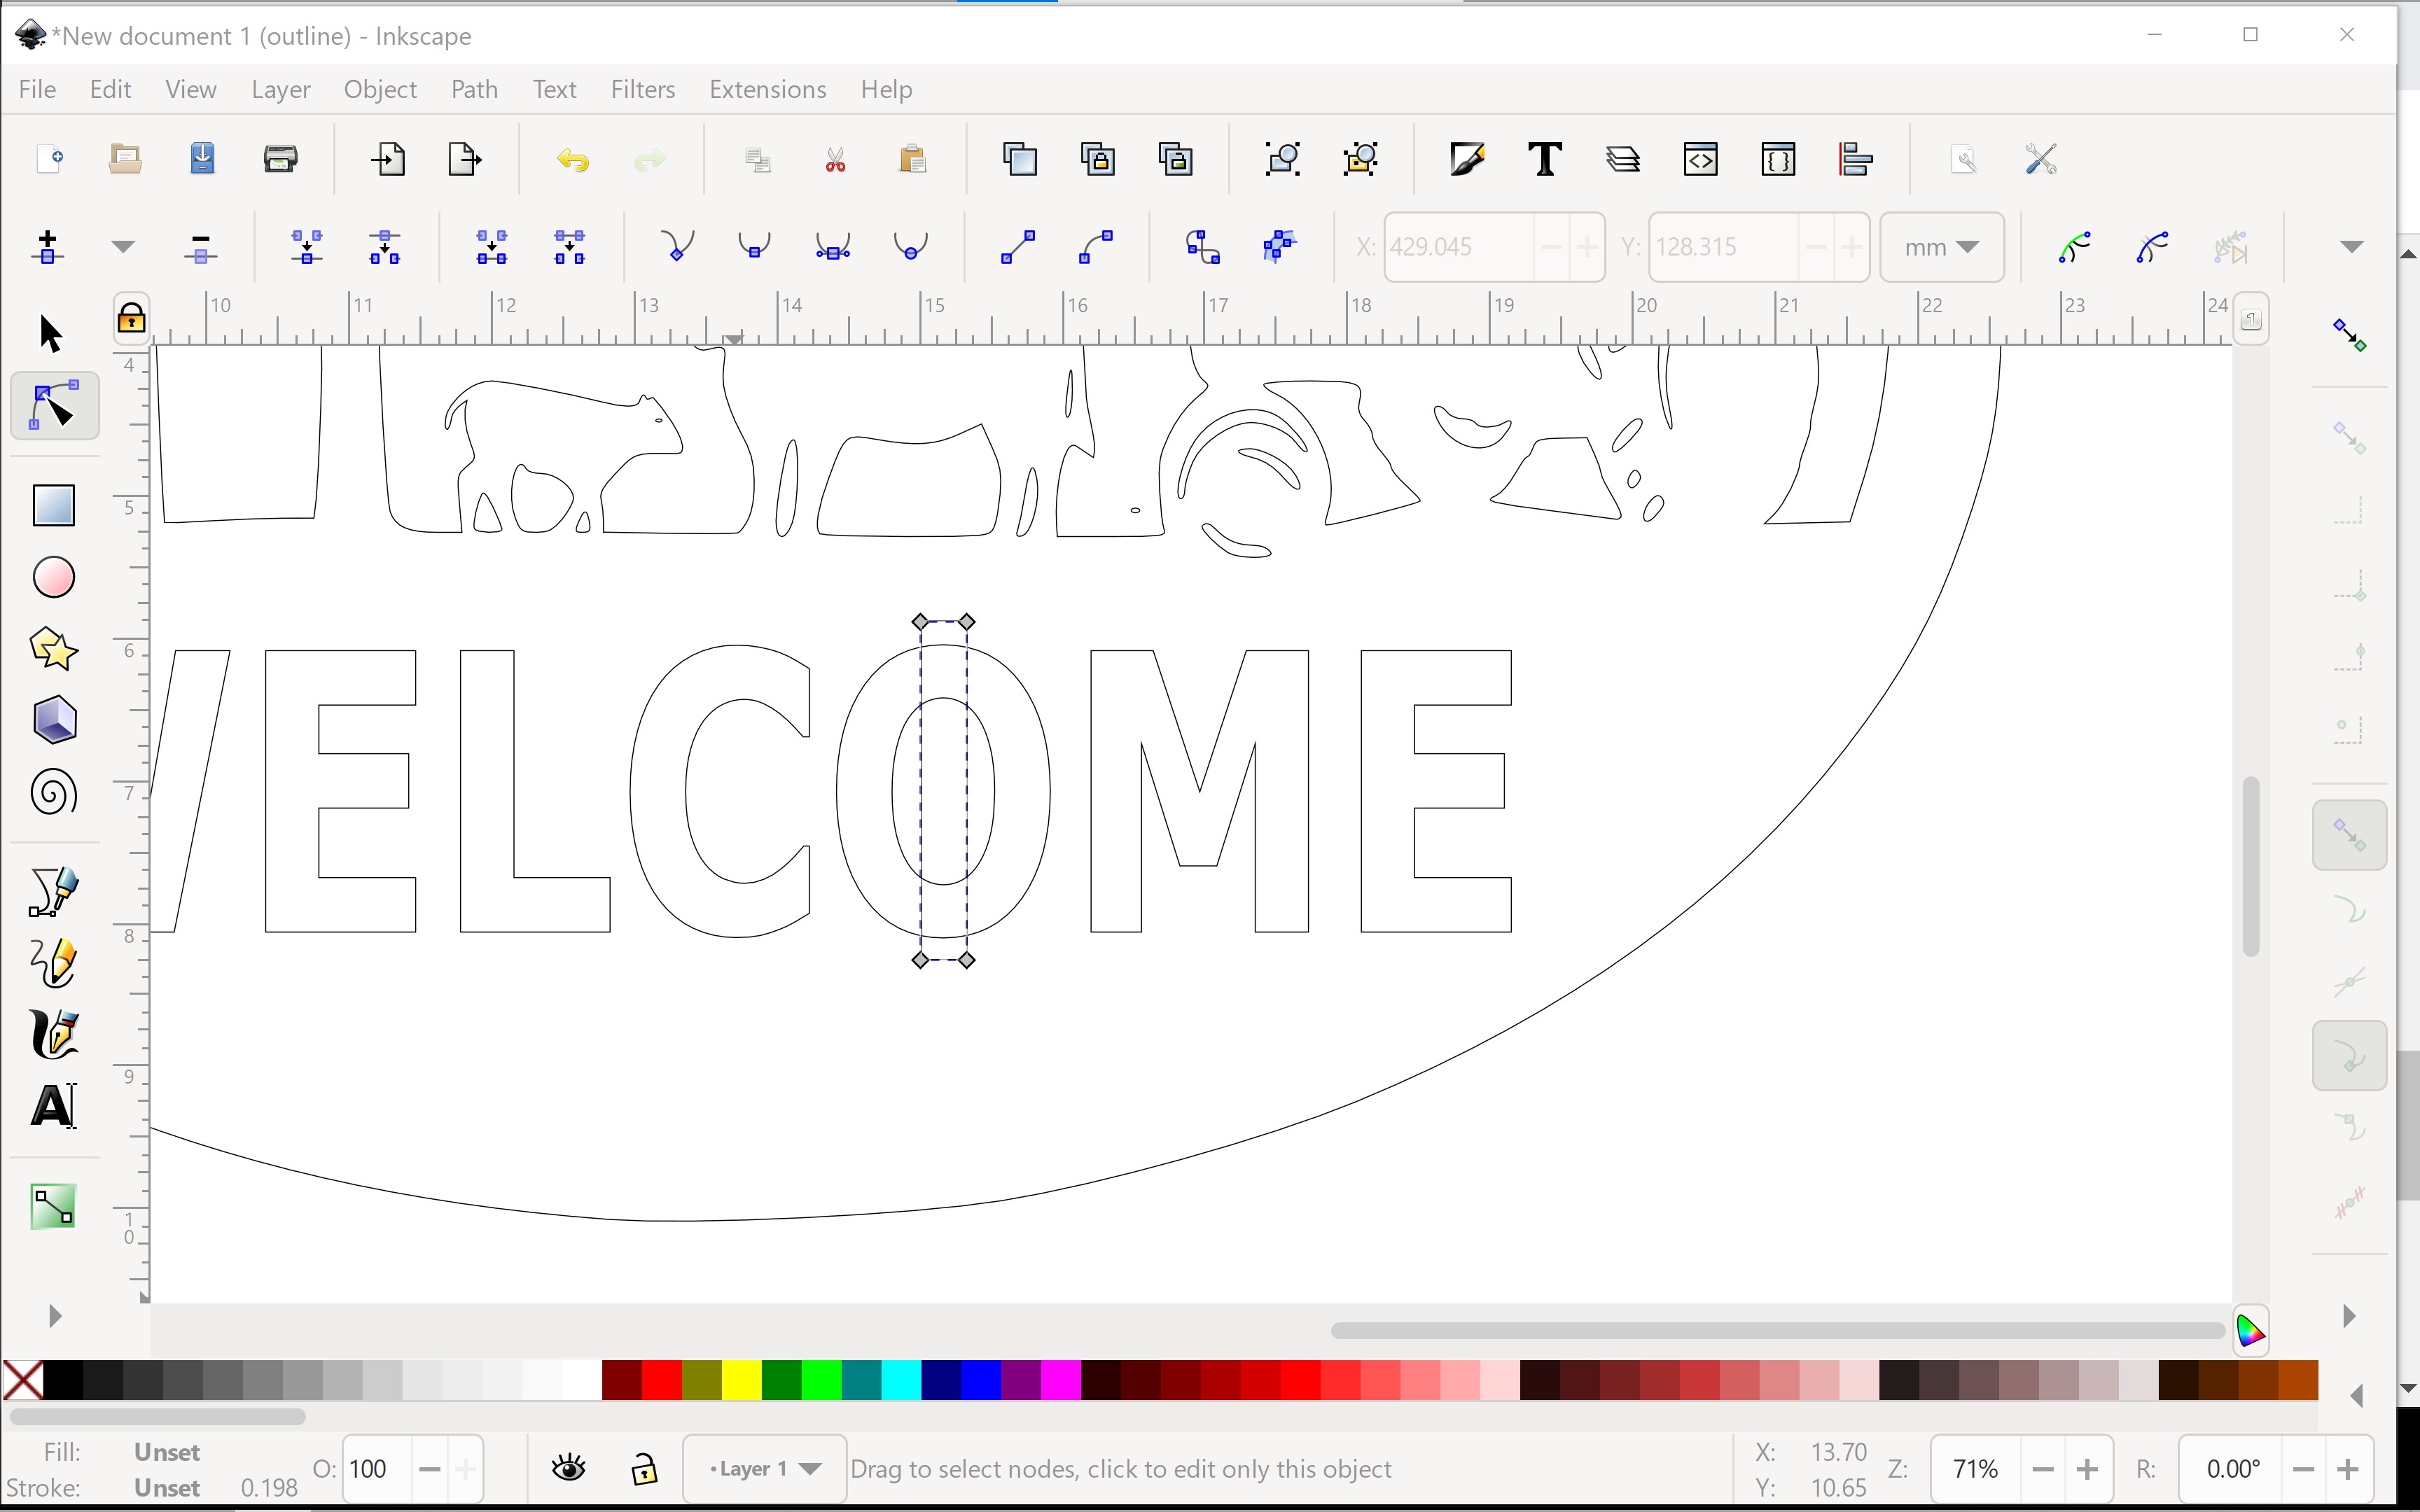
Task: Print the document
Action: click(281, 159)
